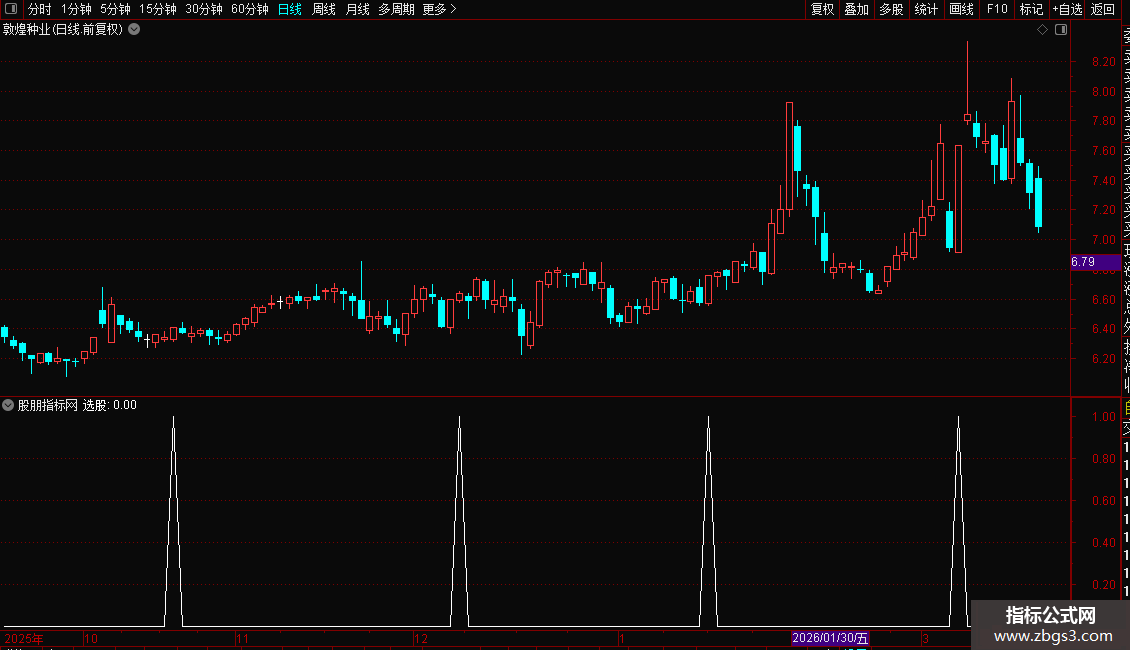Screen dimensions: 1130x650
Task: Switch to 周线 weekly chart
Action: coord(324,9)
